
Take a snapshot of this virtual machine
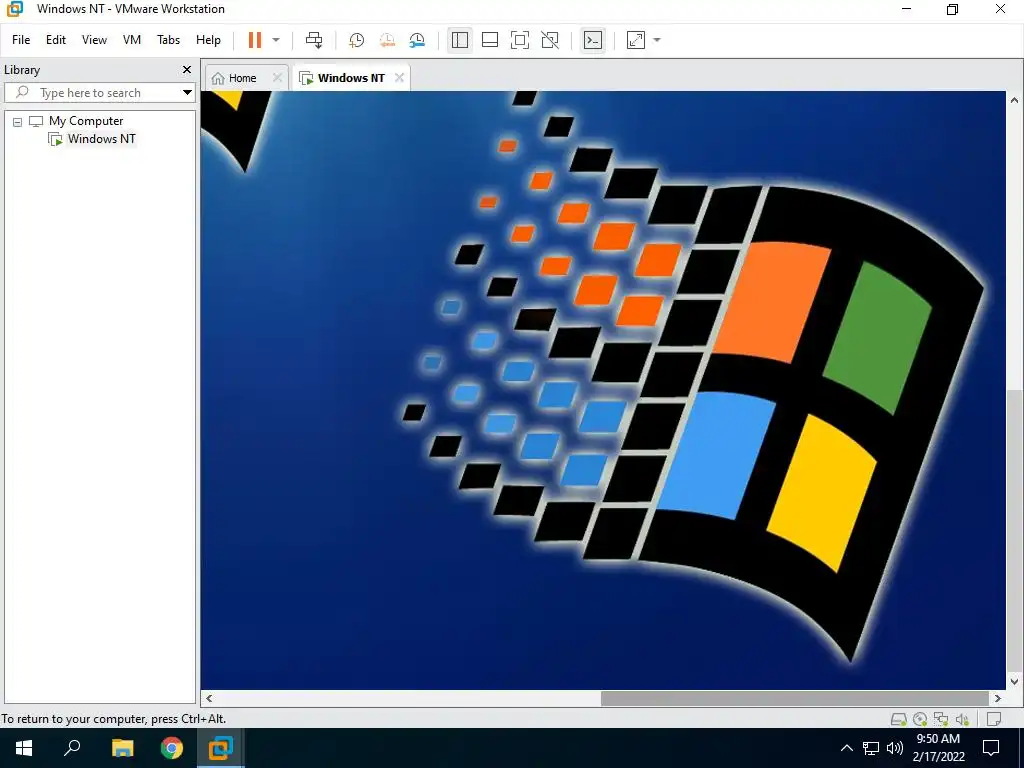pos(357,40)
